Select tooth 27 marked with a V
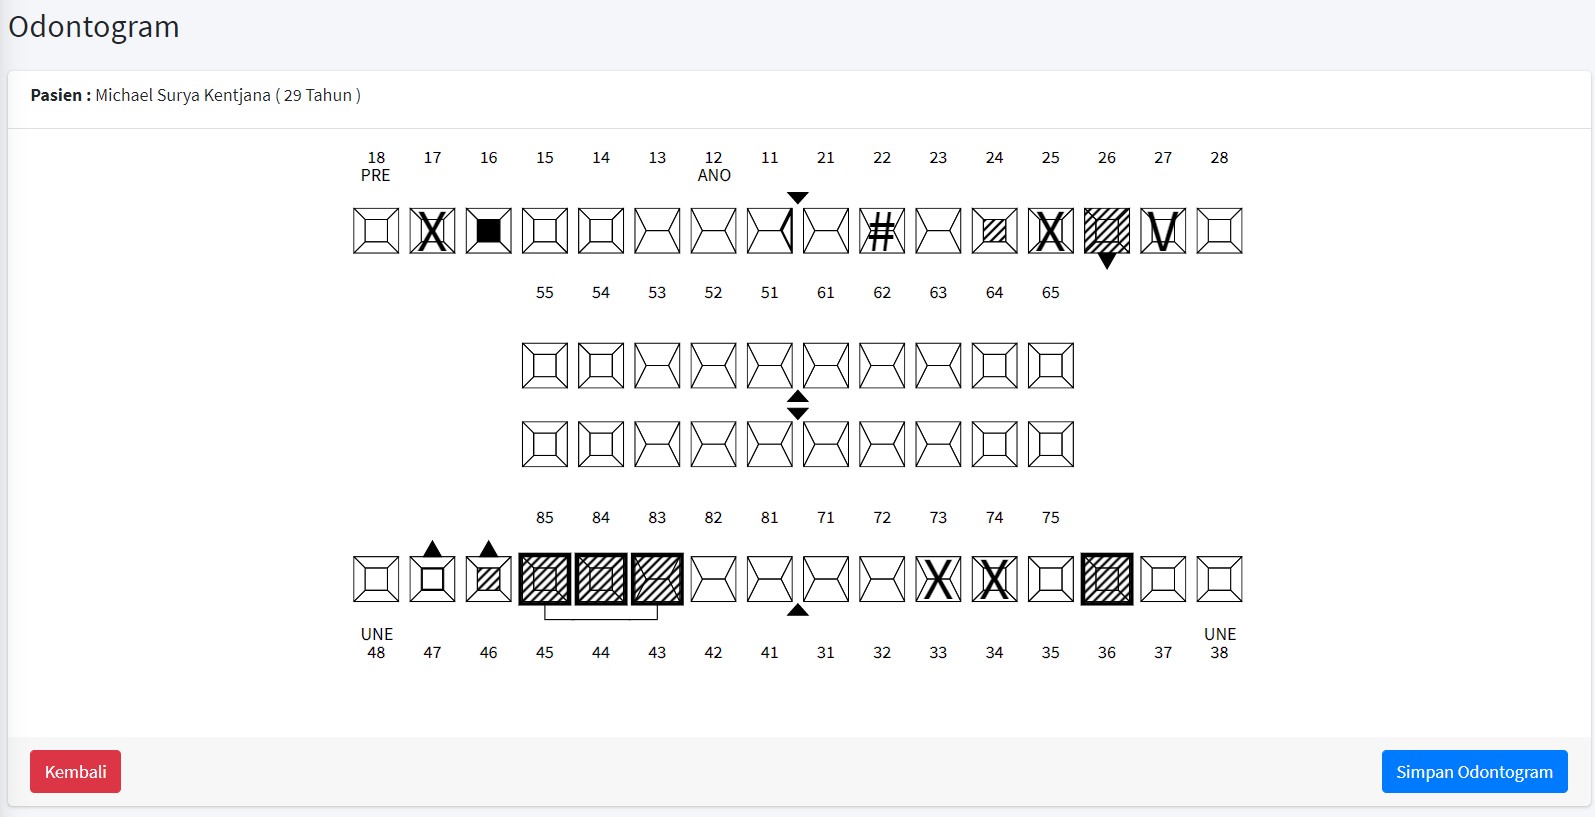1595x817 pixels. click(x=1163, y=231)
